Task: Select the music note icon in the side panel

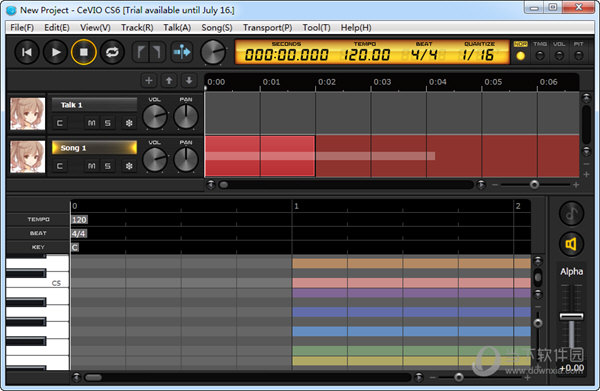Action: click(x=571, y=213)
